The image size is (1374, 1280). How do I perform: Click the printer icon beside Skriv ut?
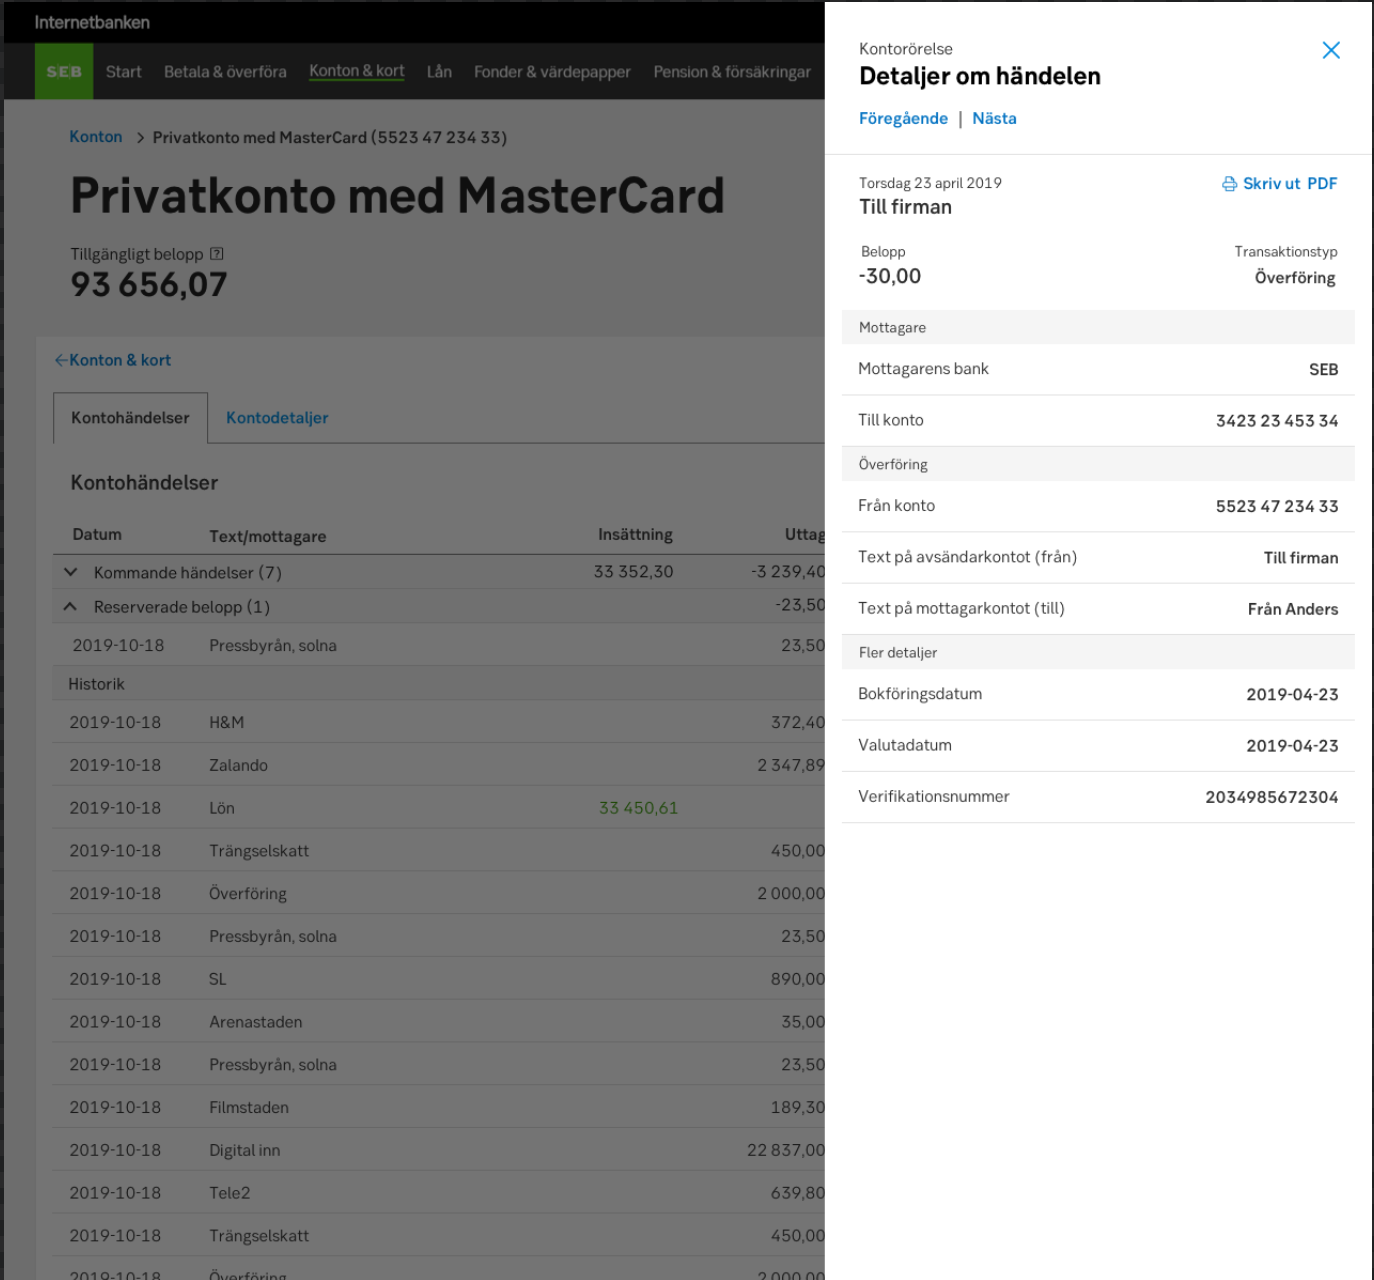click(1229, 184)
